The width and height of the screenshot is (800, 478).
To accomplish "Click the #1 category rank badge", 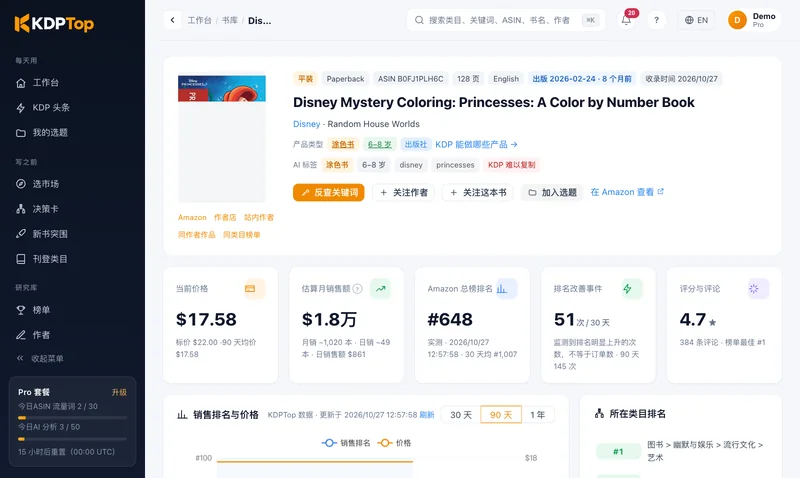I will (x=618, y=451).
